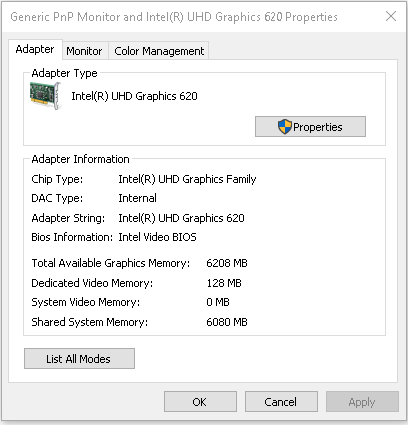Close the properties dialog window
This screenshot has width=408, height=425.
[391, 16]
